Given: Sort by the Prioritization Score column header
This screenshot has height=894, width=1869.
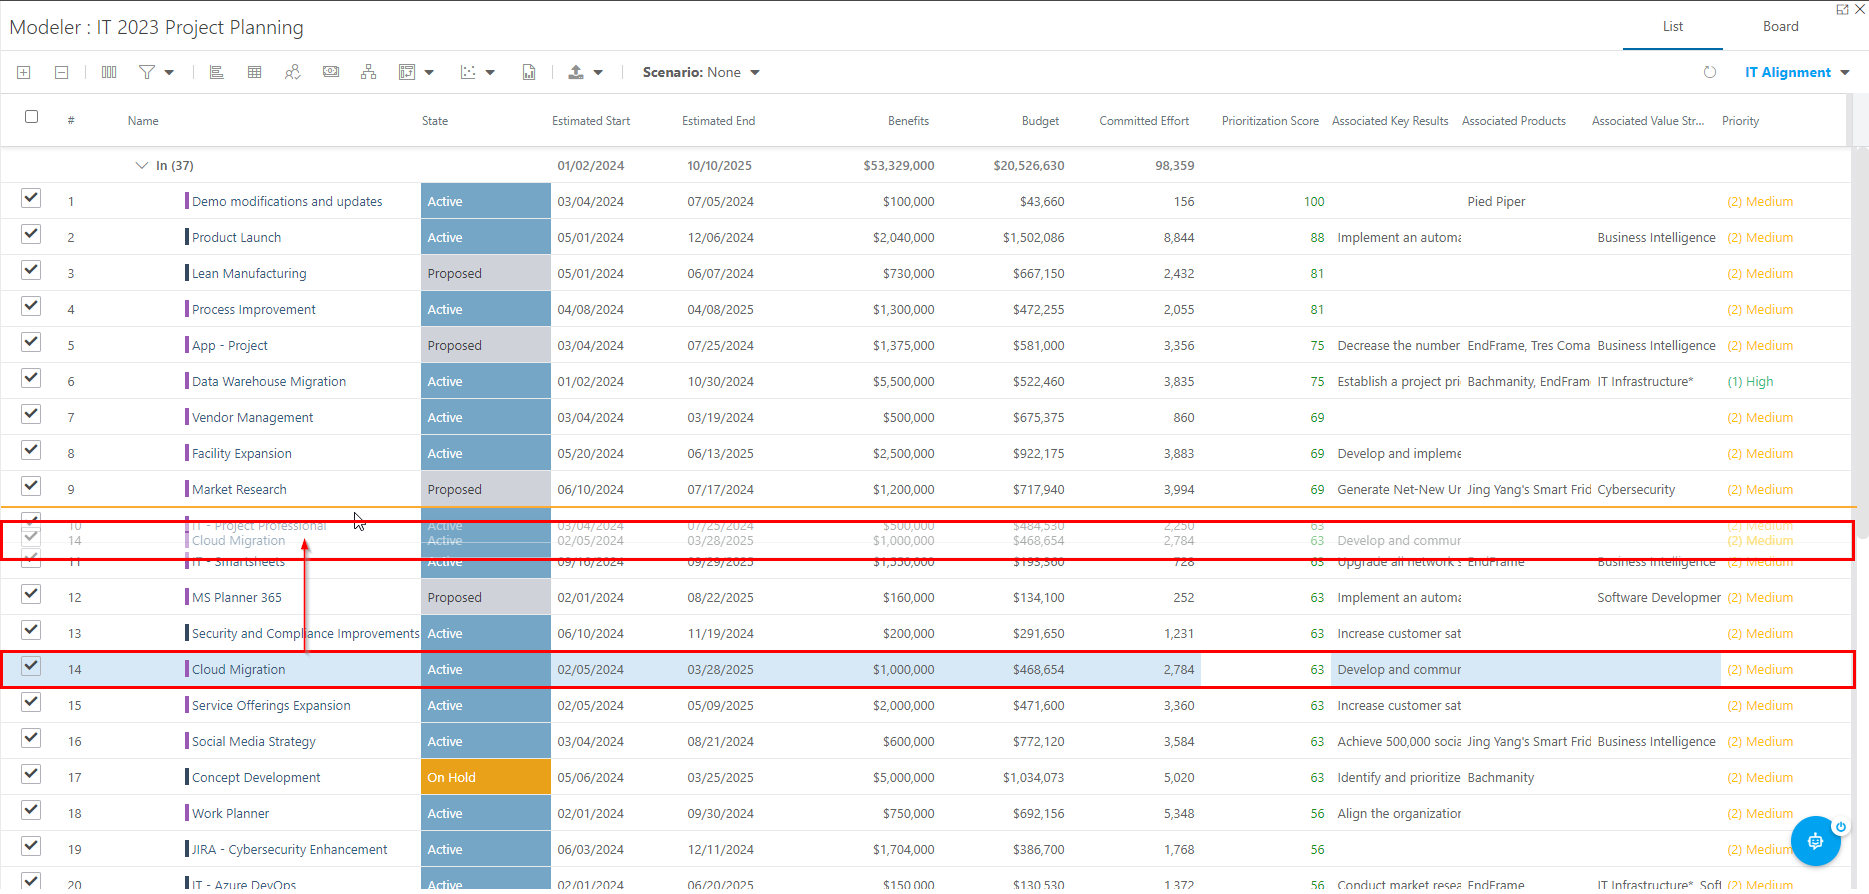Looking at the screenshot, I should click(1270, 121).
